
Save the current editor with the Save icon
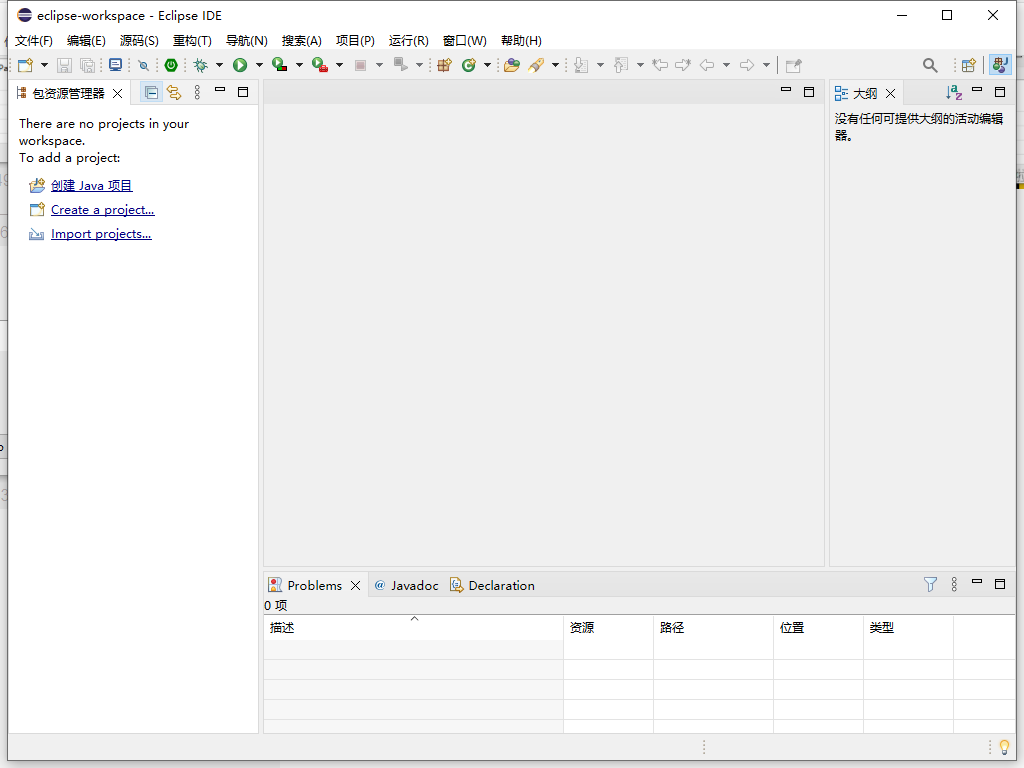tap(64, 64)
